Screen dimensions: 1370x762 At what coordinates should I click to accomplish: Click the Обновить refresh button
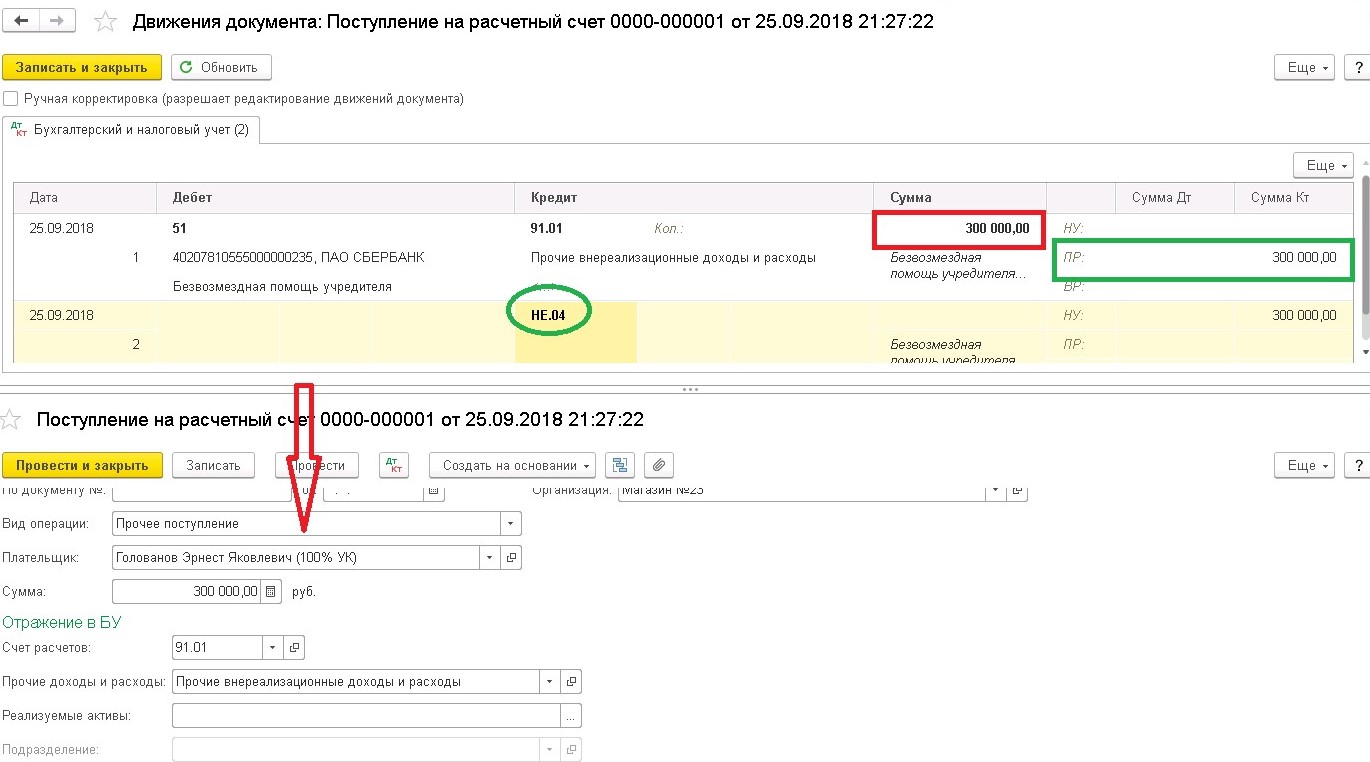tap(221, 67)
